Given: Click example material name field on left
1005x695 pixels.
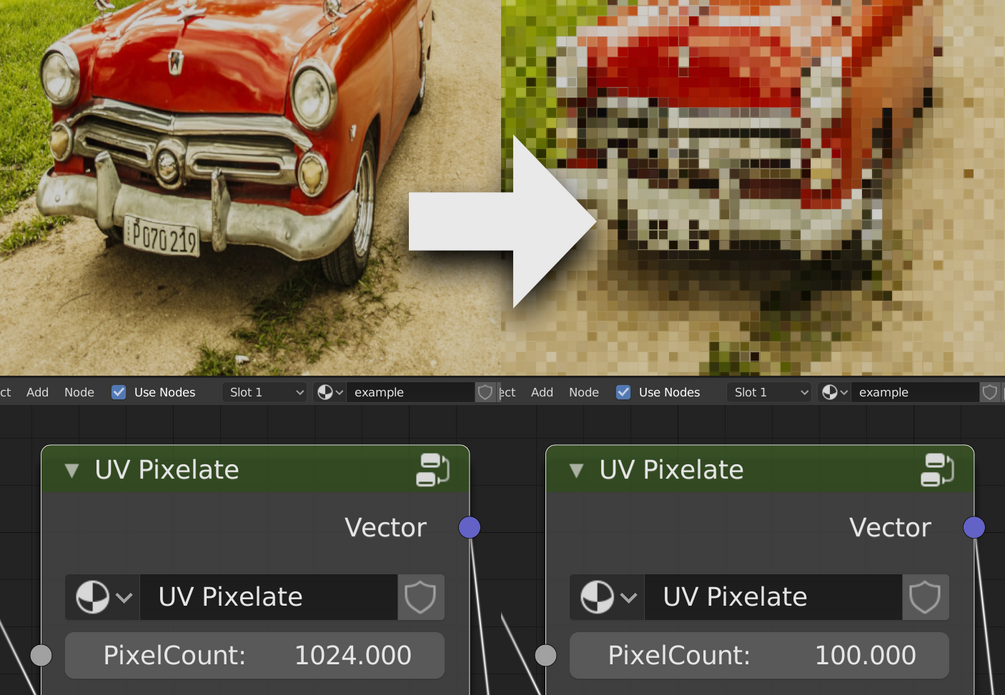Looking at the screenshot, I should pyautogui.click(x=410, y=392).
